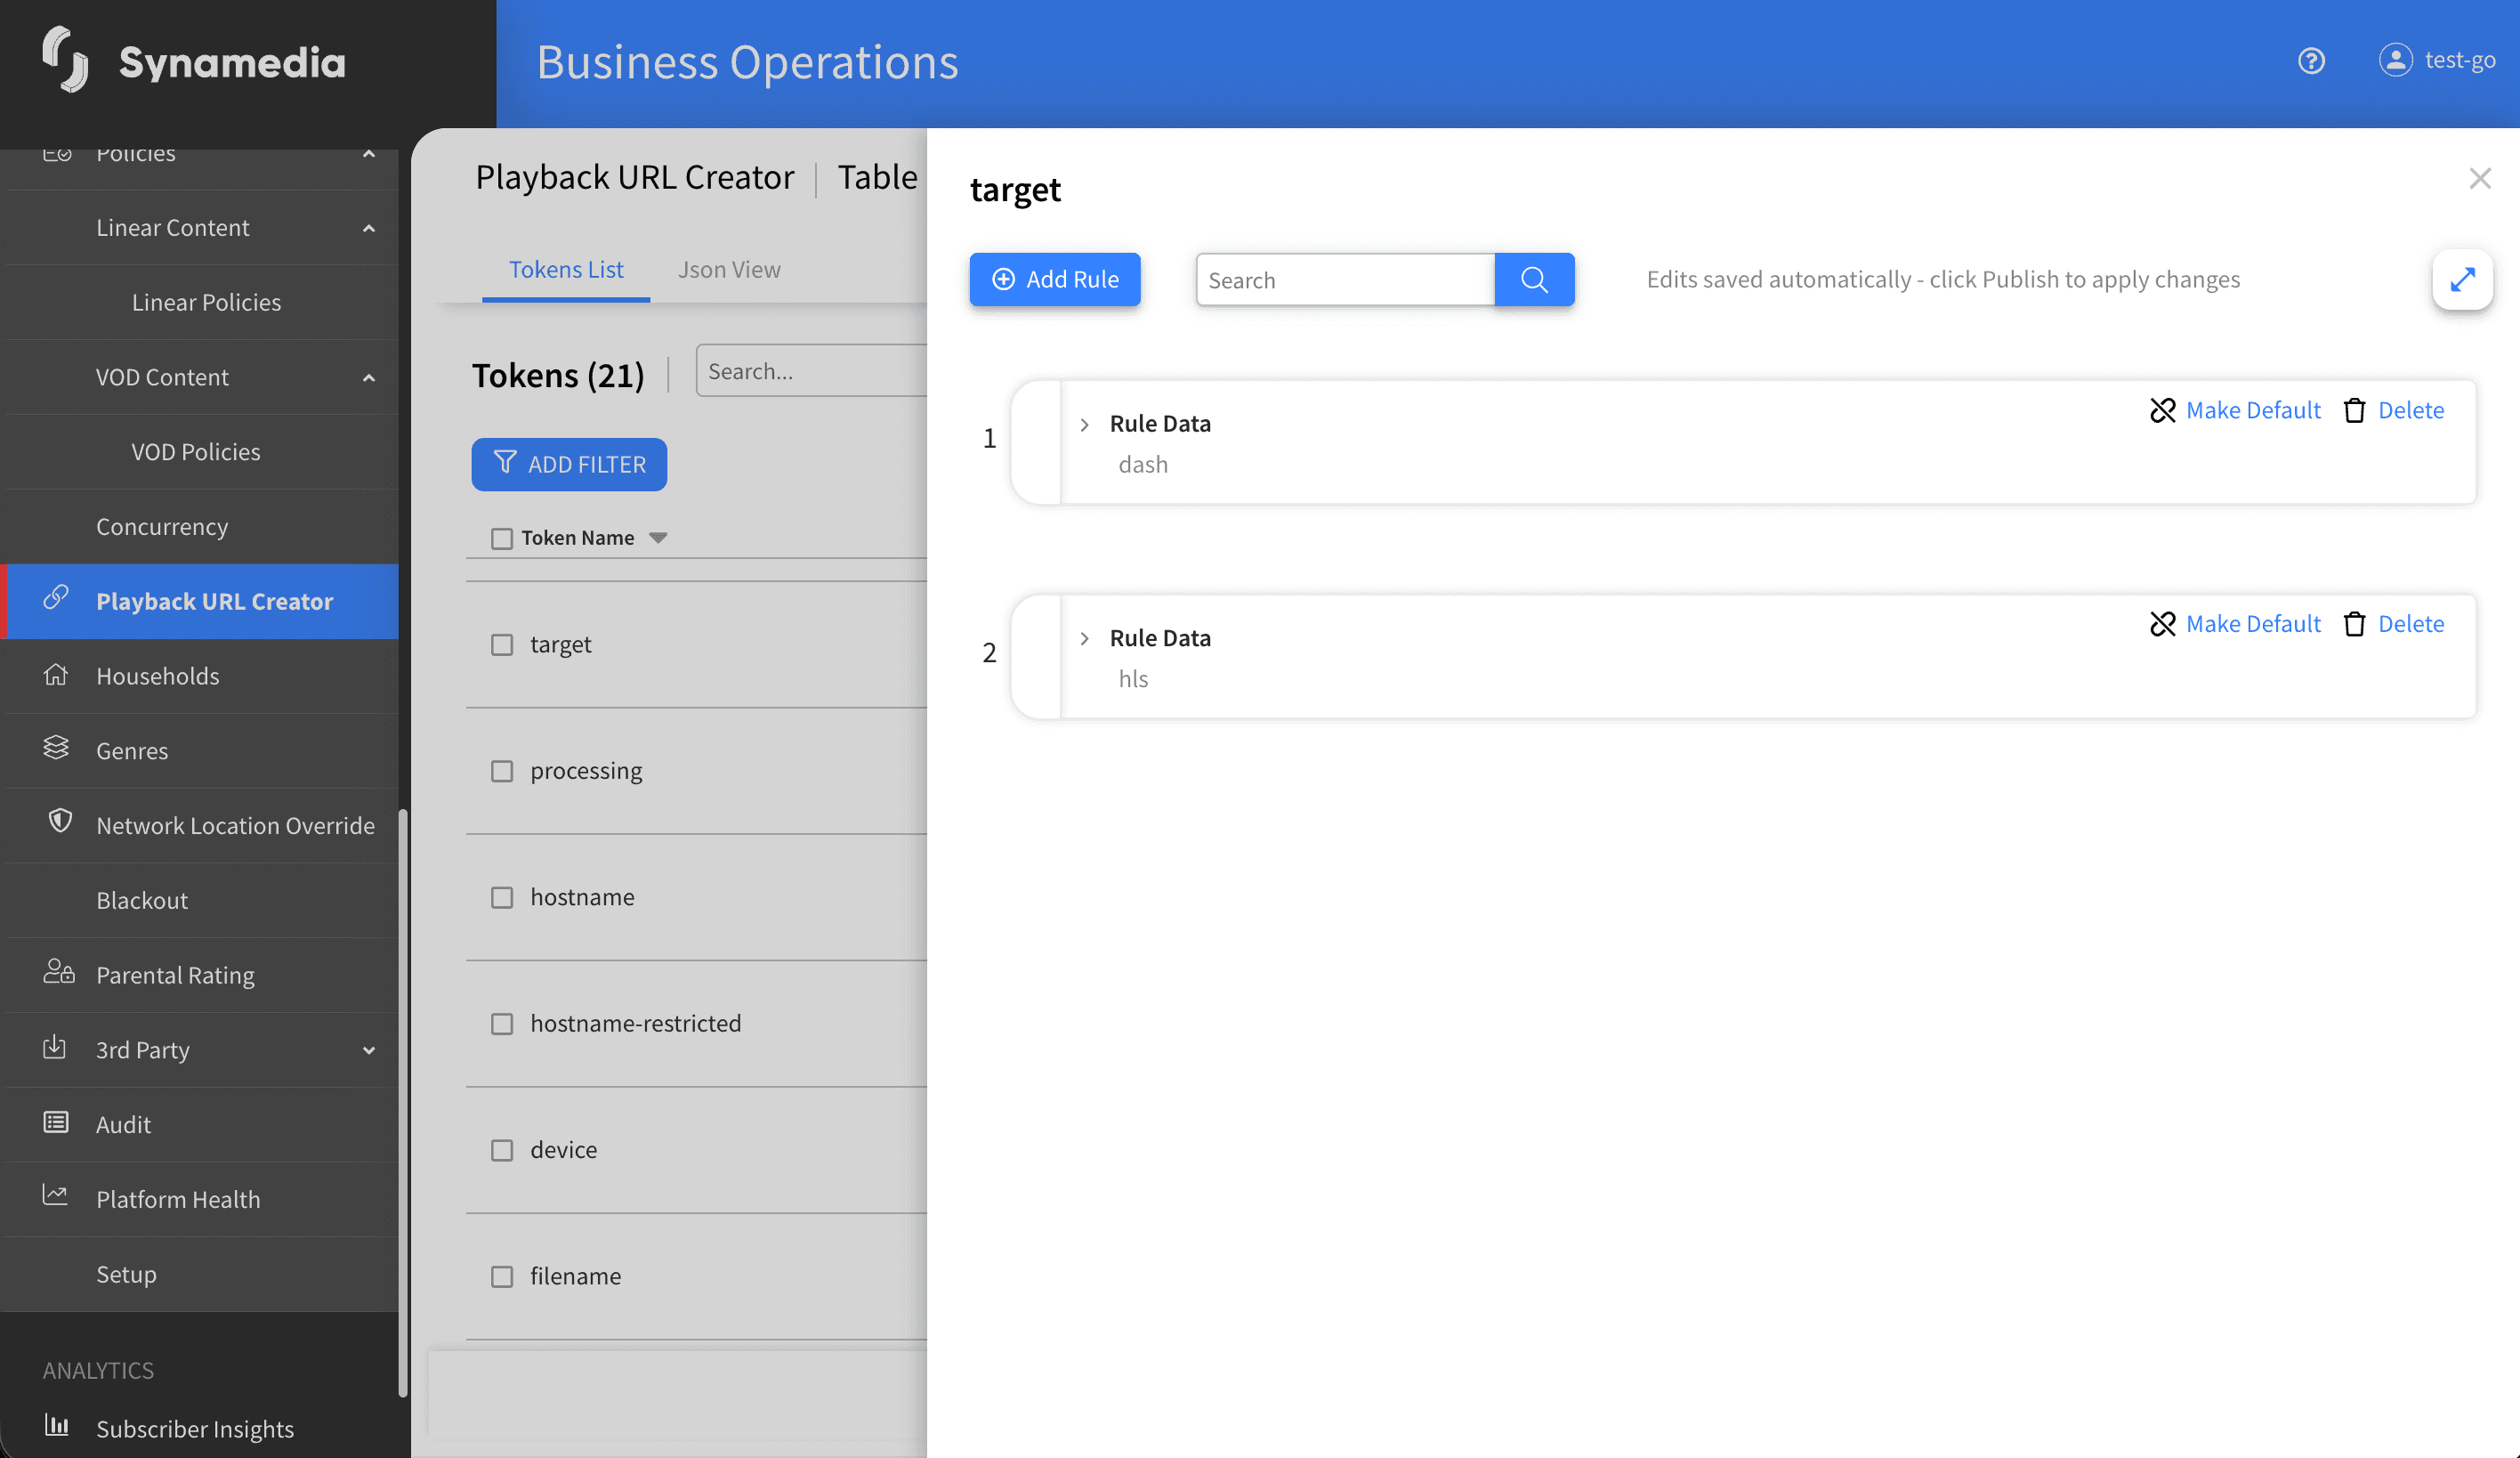Image resolution: width=2520 pixels, height=1458 pixels.
Task: Open the help question mark icon
Action: tap(2310, 61)
